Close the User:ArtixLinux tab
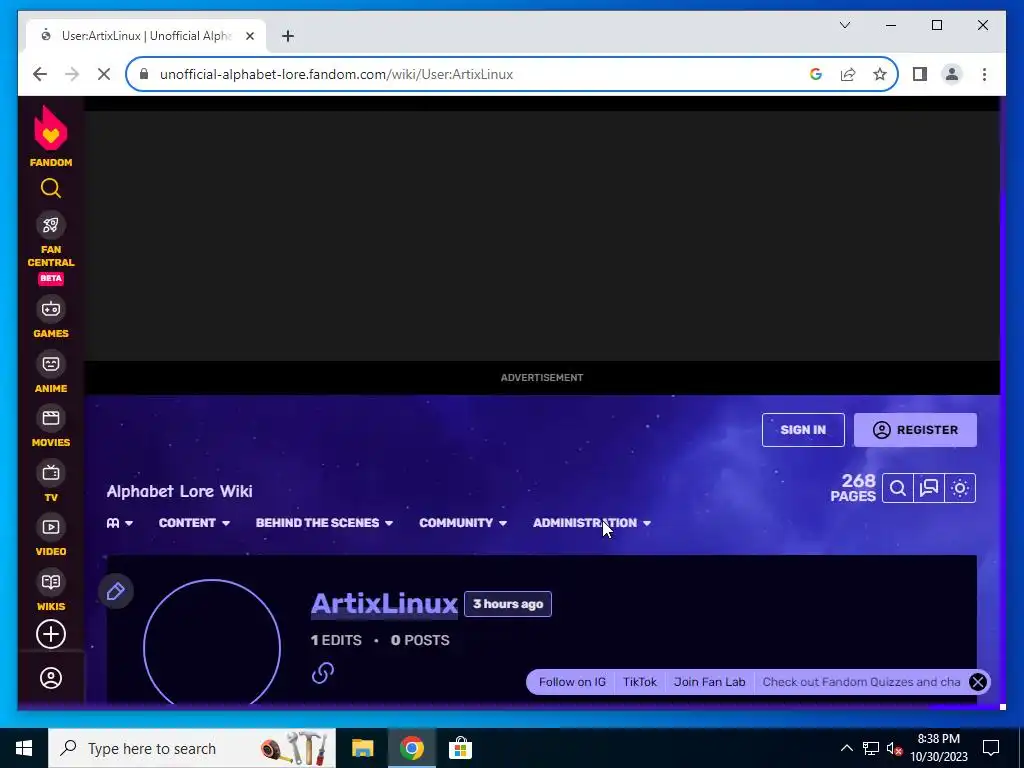Viewport: 1024px width, 768px height. pos(249,36)
